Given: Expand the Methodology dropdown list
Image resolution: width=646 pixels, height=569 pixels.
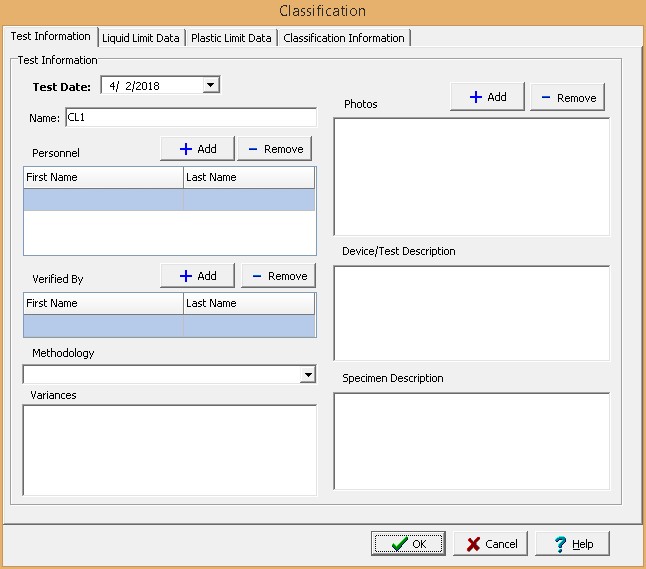Looking at the screenshot, I should (x=308, y=375).
